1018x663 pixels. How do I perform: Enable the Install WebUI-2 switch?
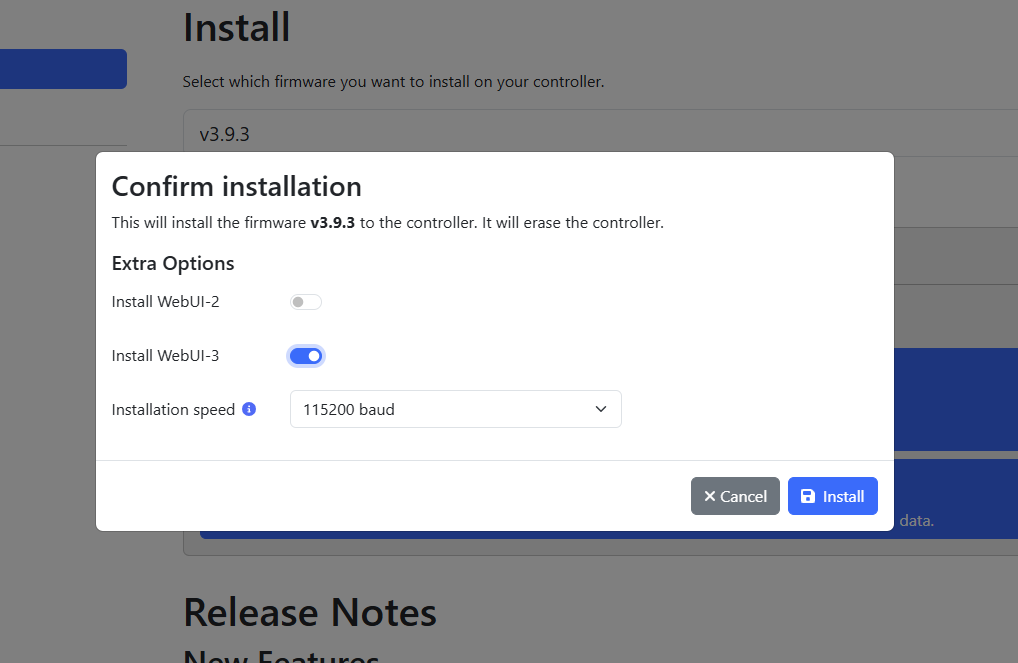pyautogui.click(x=306, y=302)
